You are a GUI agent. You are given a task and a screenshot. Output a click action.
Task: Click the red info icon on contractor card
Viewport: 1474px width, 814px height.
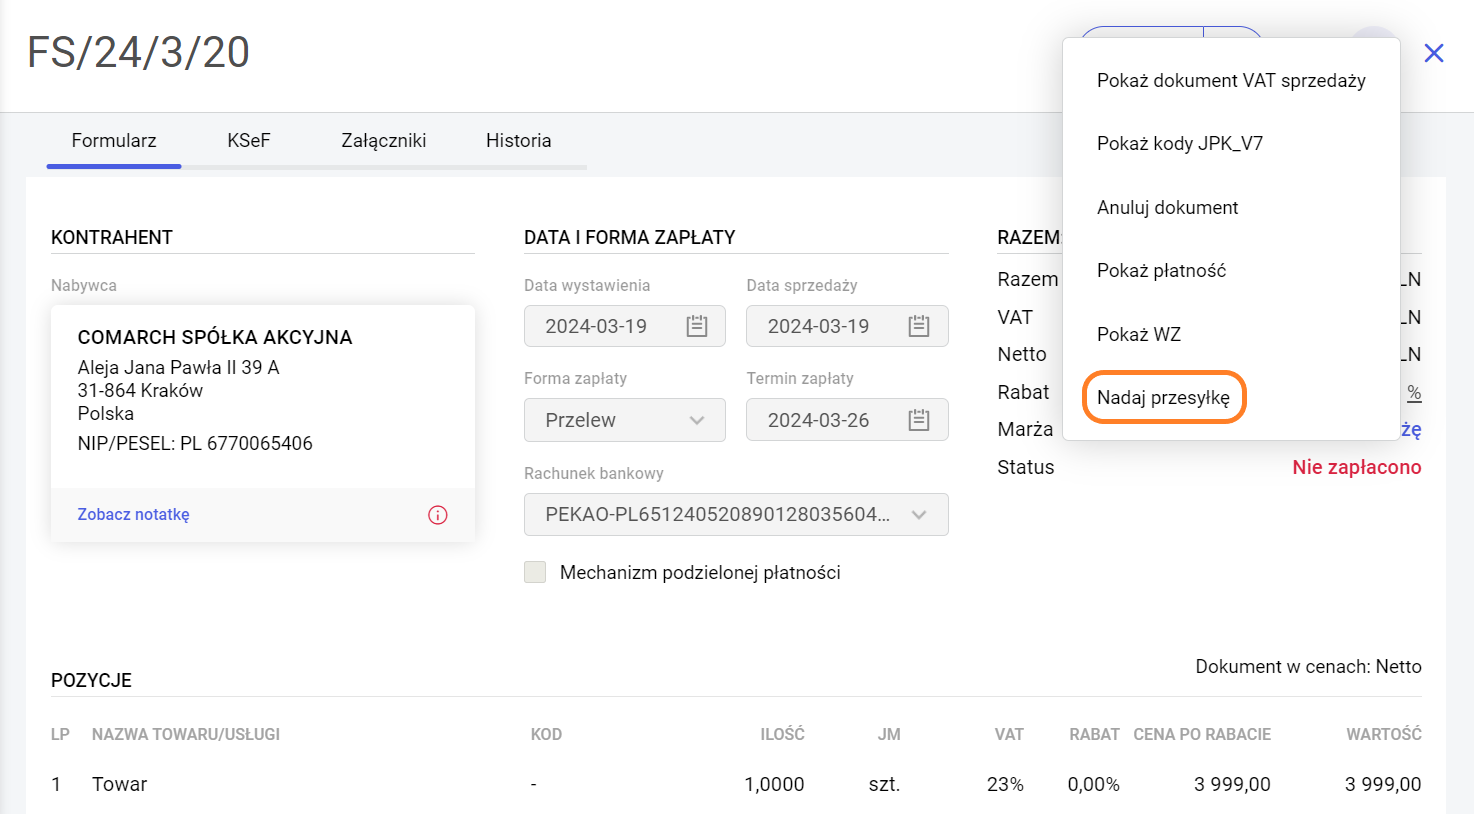438,515
